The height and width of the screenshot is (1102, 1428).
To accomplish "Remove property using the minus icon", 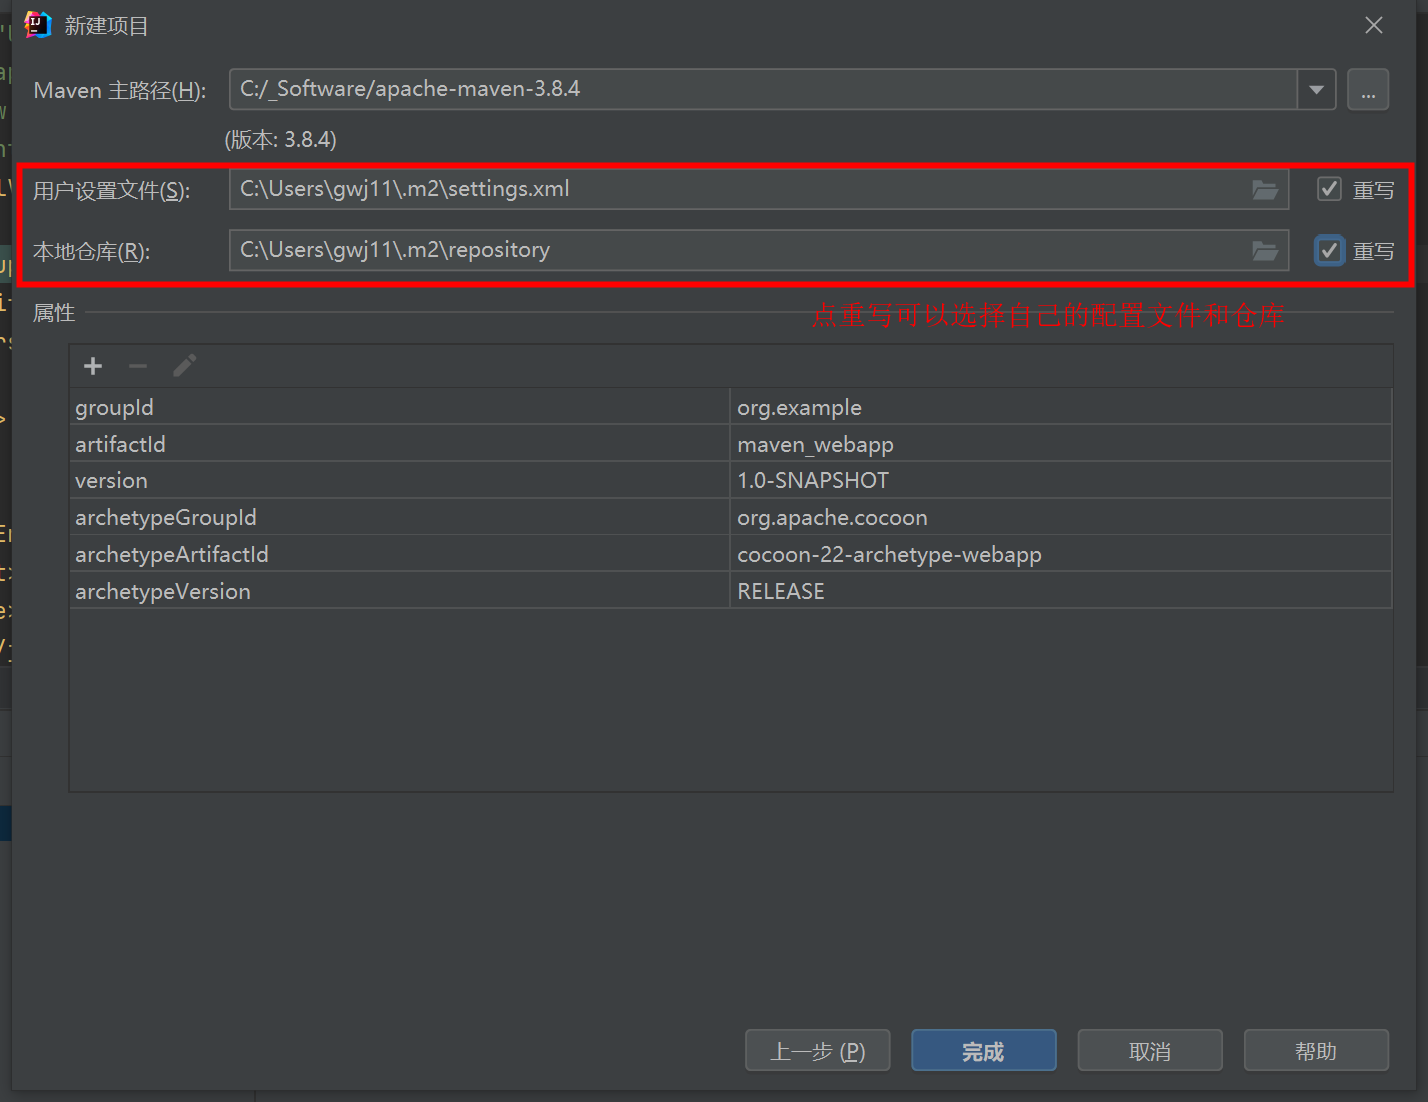I will [x=138, y=366].
